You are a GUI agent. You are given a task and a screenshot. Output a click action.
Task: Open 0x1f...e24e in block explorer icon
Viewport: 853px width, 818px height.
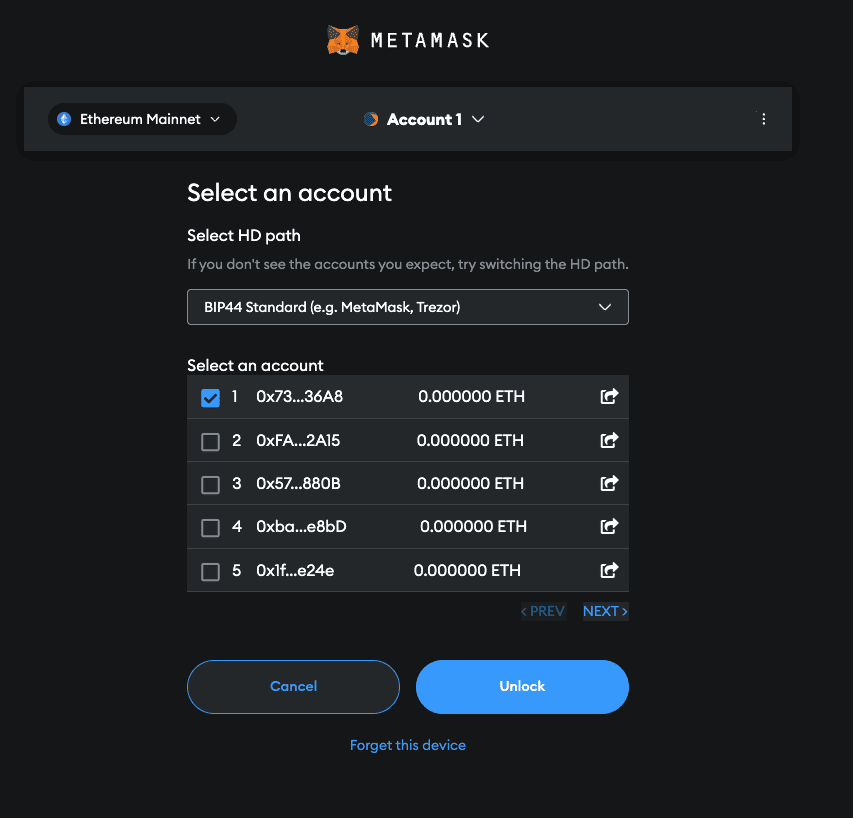click(609, 570)
